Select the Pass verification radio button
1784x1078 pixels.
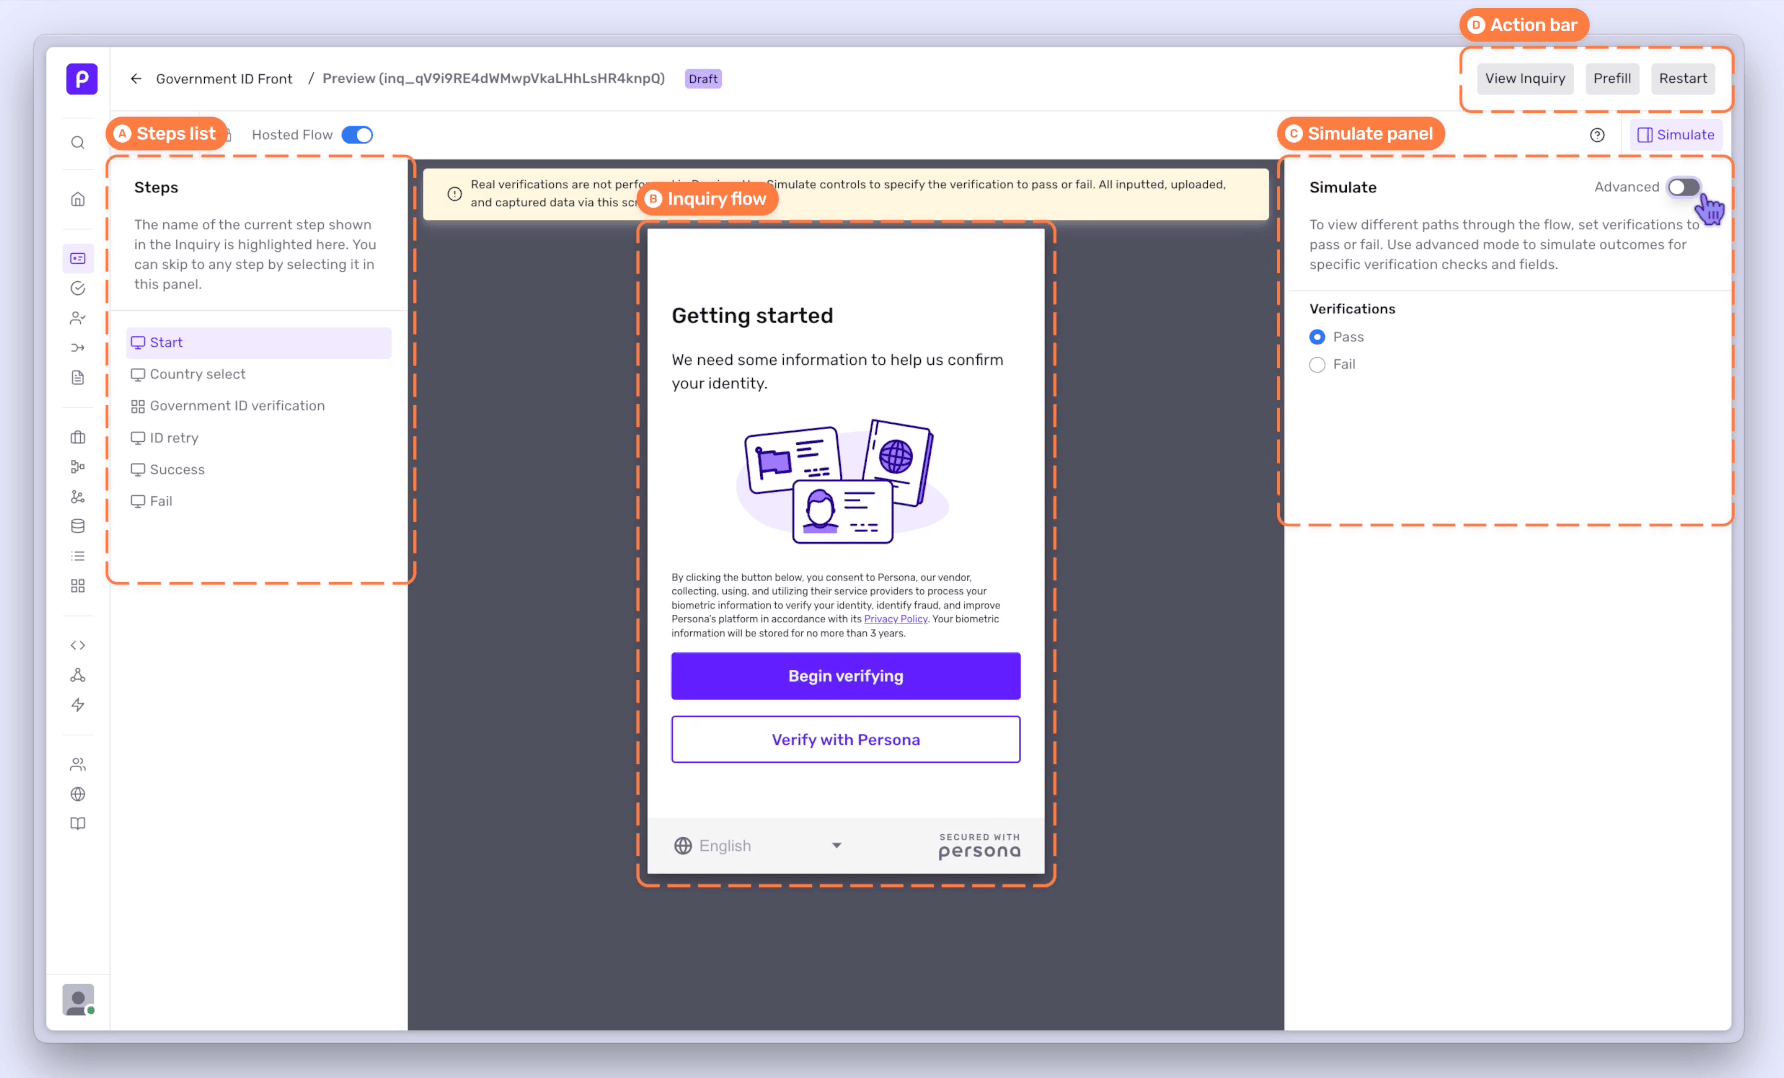1317,337
